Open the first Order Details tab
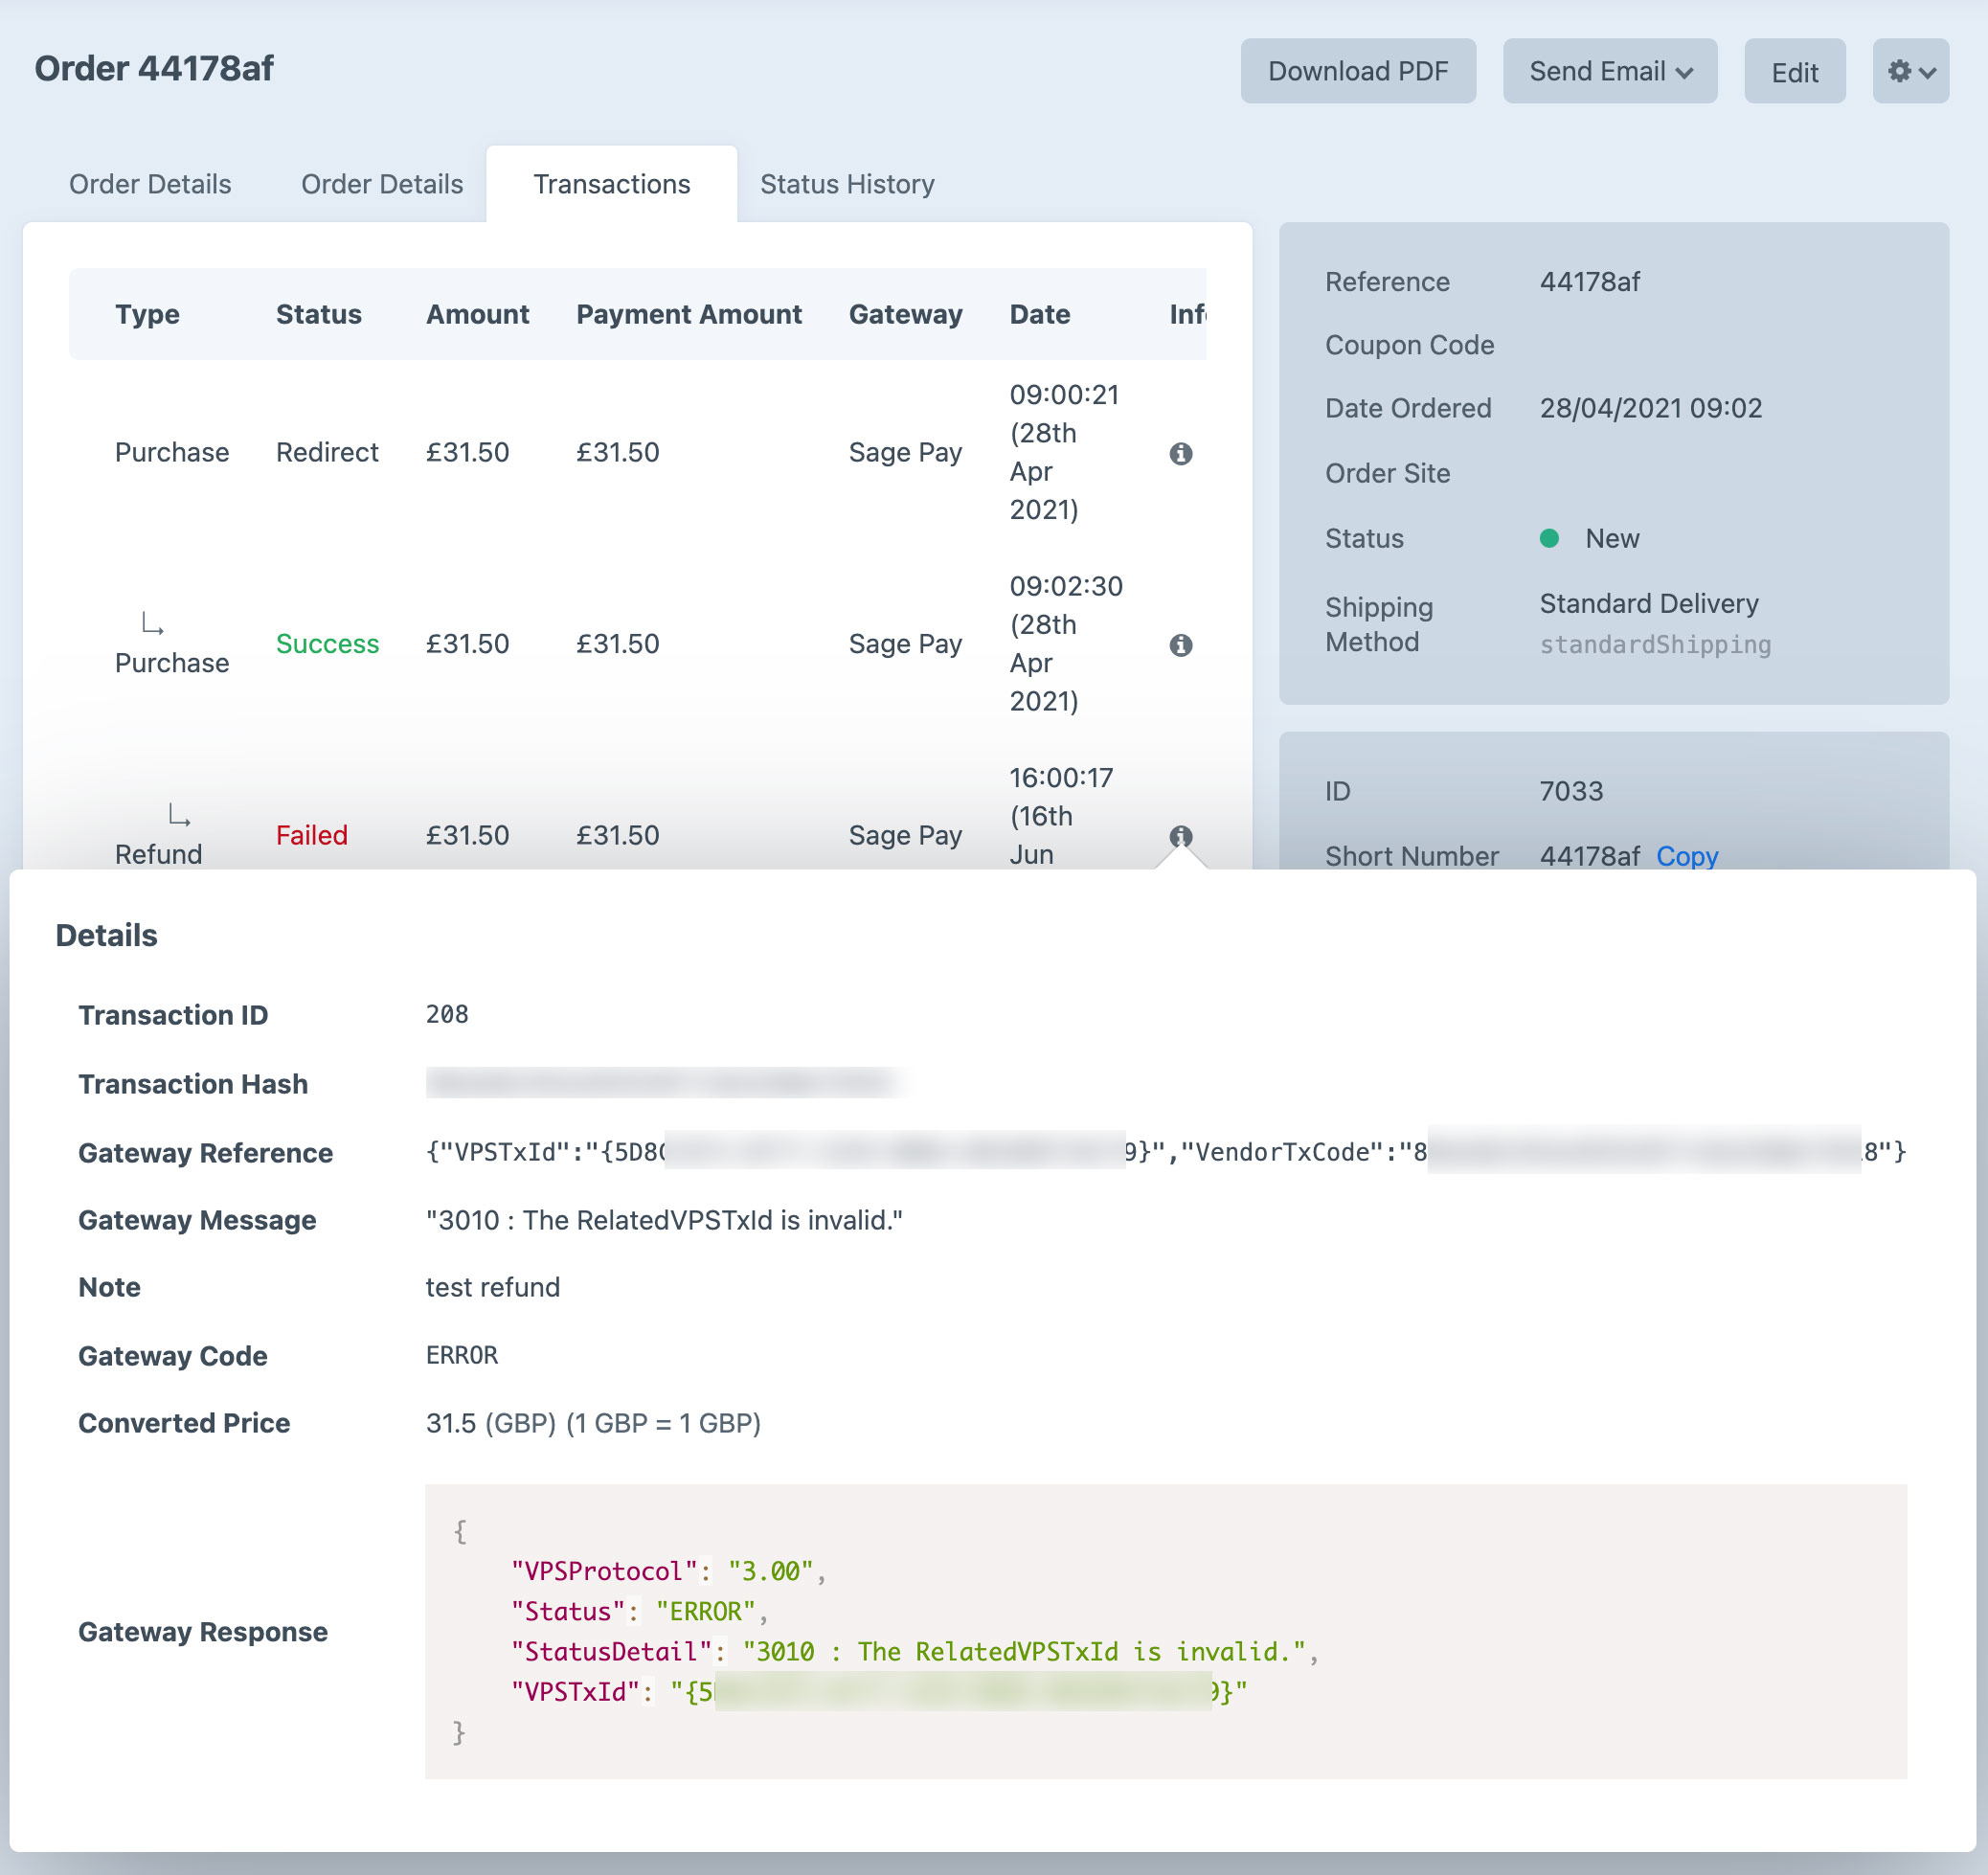This screenshot has height=1875, width=1988. [x=150, y=184]
